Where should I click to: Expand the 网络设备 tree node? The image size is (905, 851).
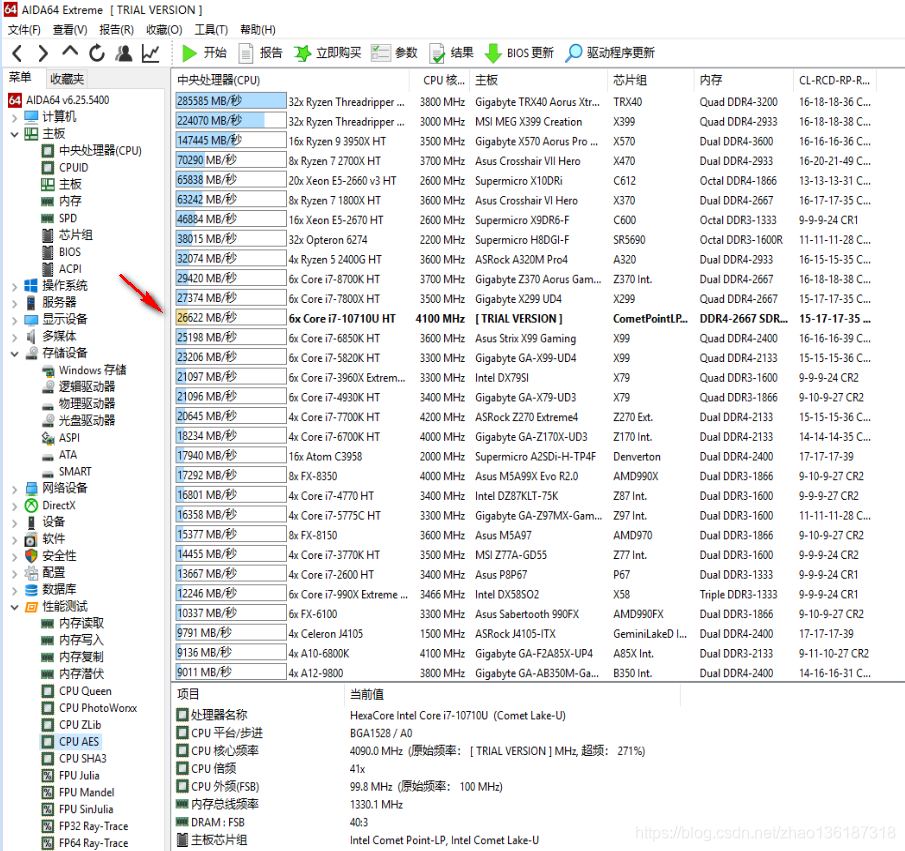[14, 489]
